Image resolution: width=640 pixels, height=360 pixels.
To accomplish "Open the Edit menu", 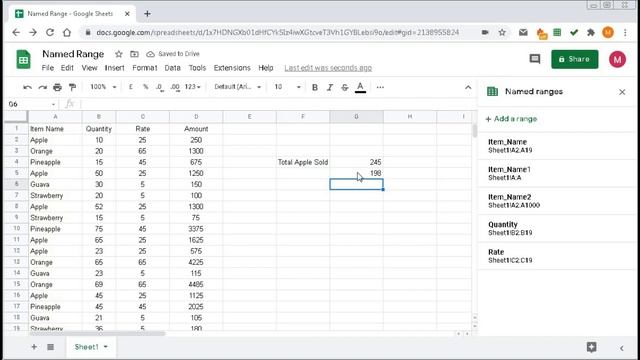I will click(x=67, y=68).
